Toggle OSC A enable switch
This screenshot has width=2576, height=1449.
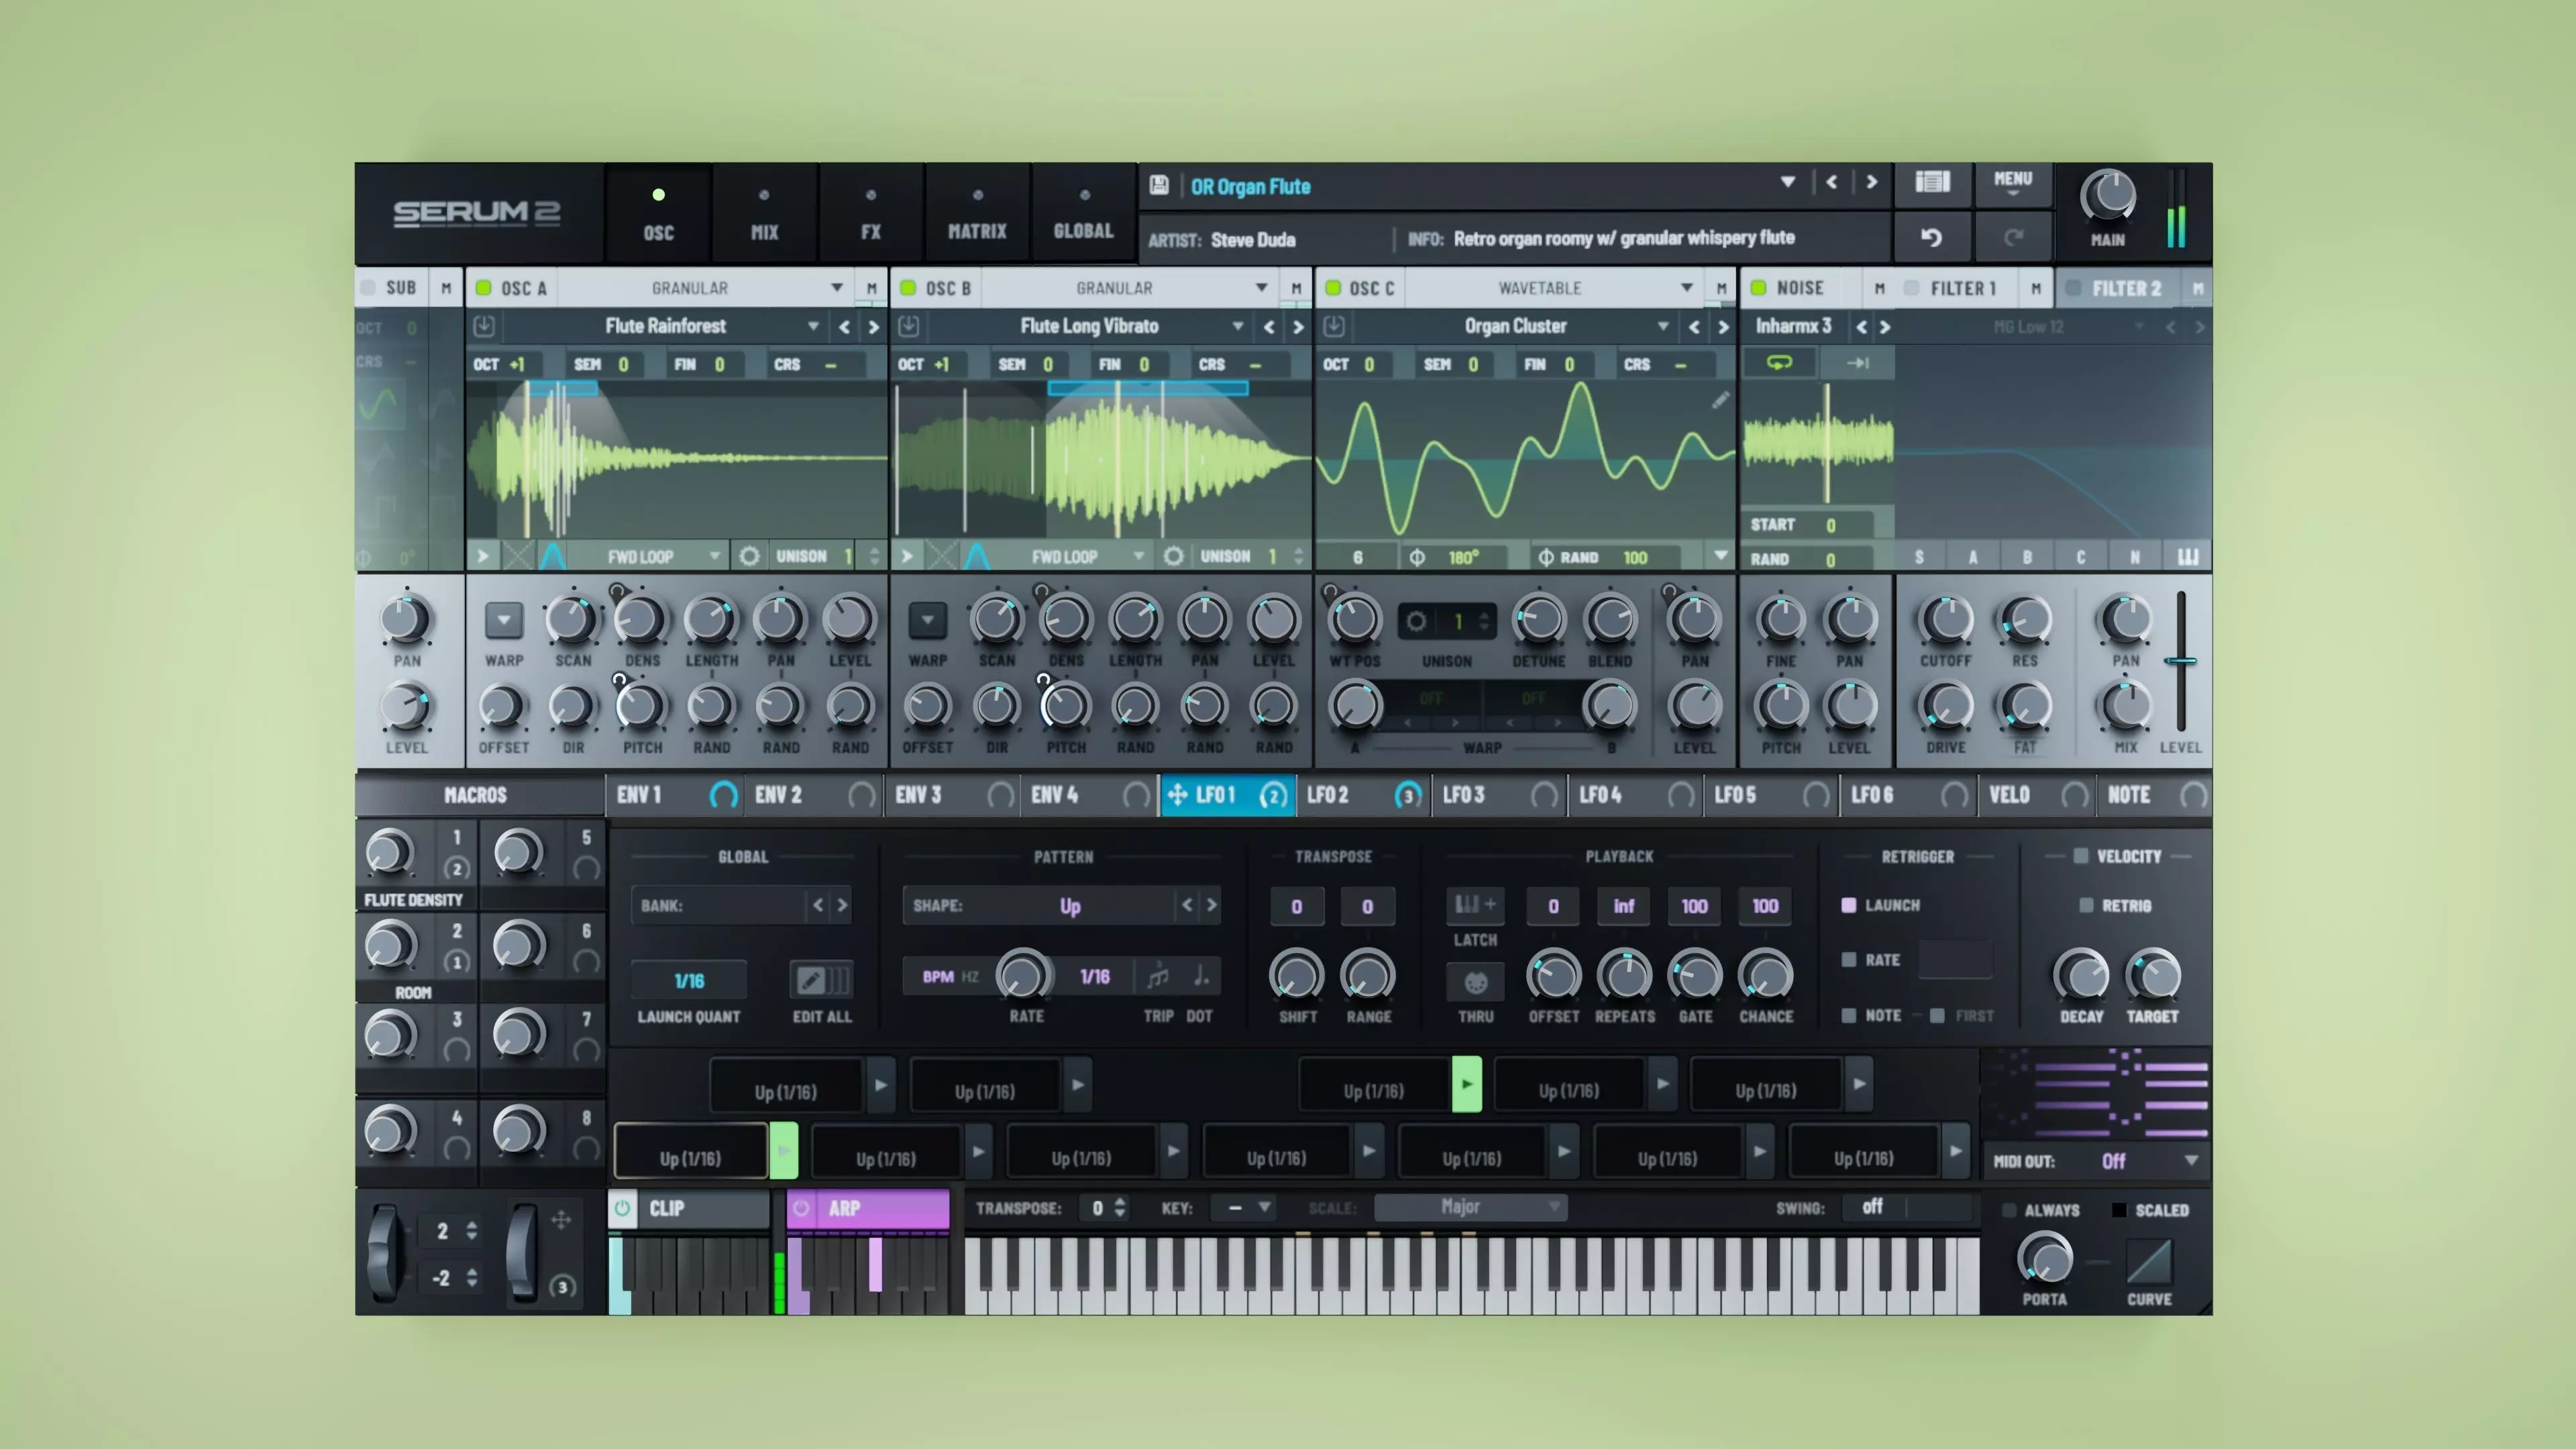pos(484,288)
